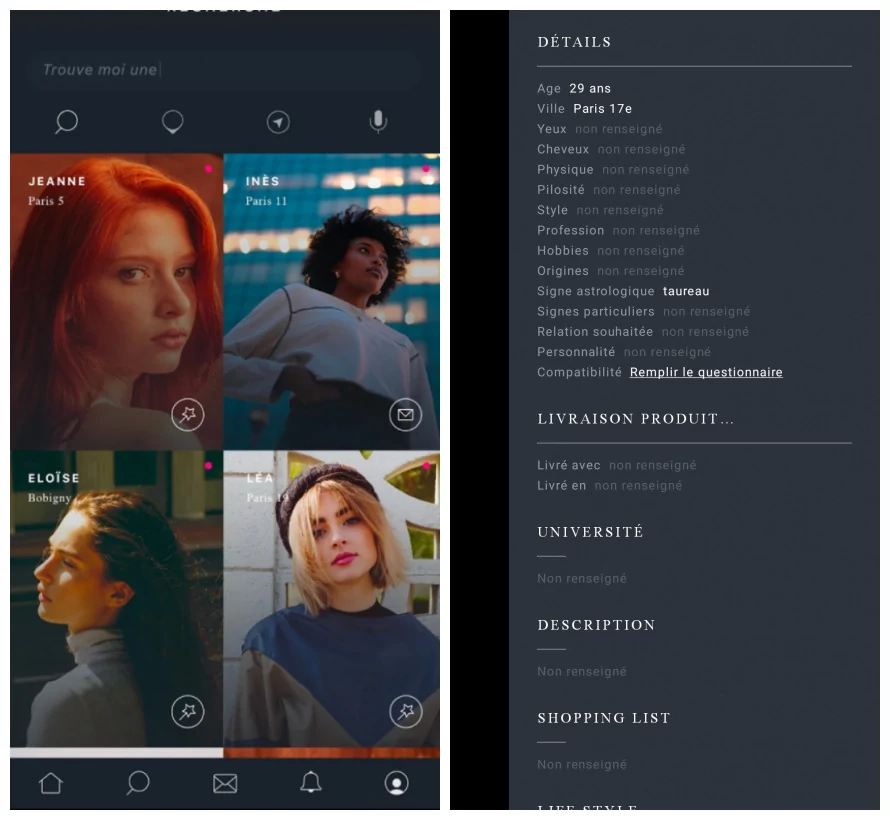Focus the 'Trouve moi une' search field
Screen dimensions: 890x820
click(225, 70)
